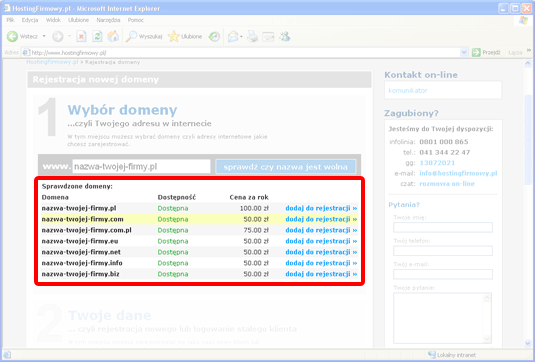Viewport: 535px width, 362px height.
Task: Add nazwa-twojej-firmy.net to registration
Action: (x=321, y=252)
